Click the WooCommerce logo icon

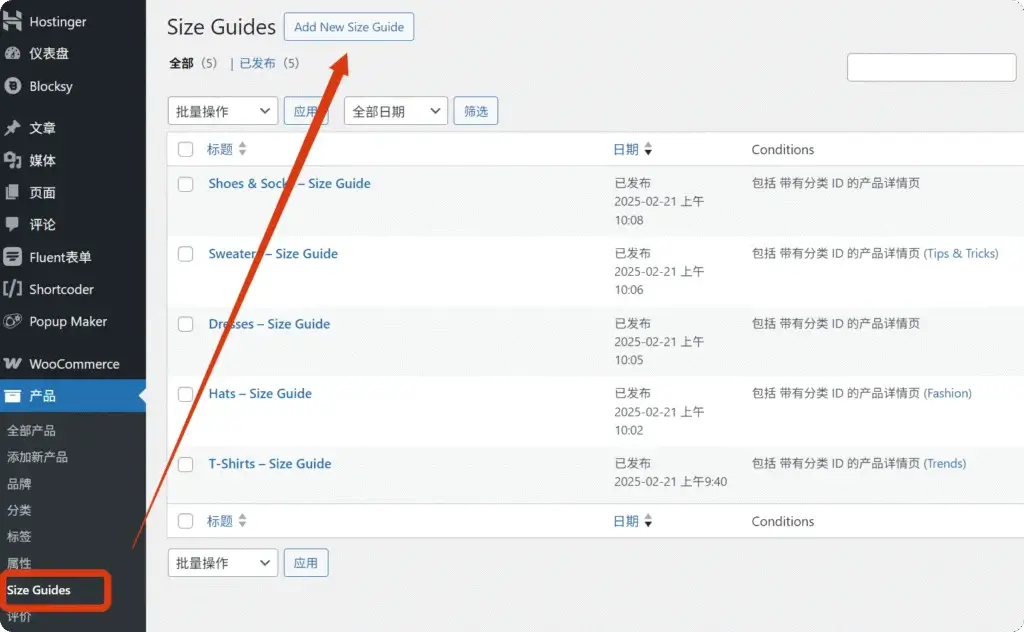(x=13, y=364)
